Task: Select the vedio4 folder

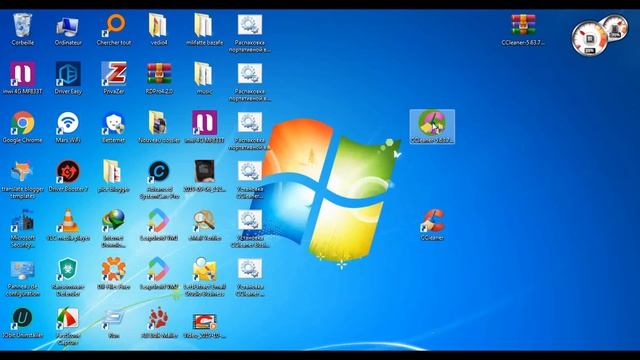Action: (x=159, y=29)
